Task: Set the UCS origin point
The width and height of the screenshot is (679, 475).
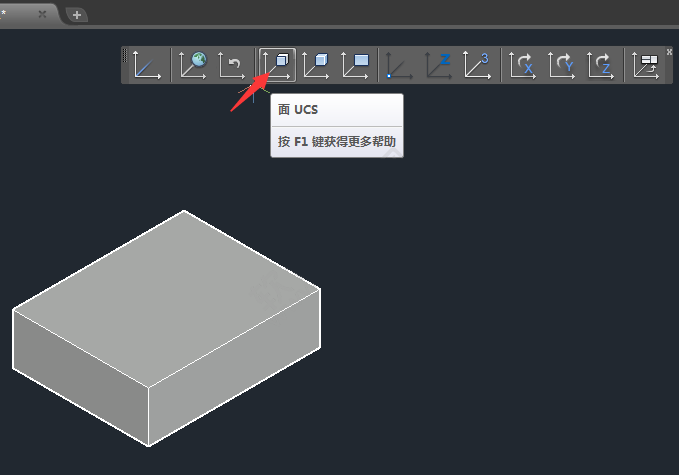Action: click(399, 65)
